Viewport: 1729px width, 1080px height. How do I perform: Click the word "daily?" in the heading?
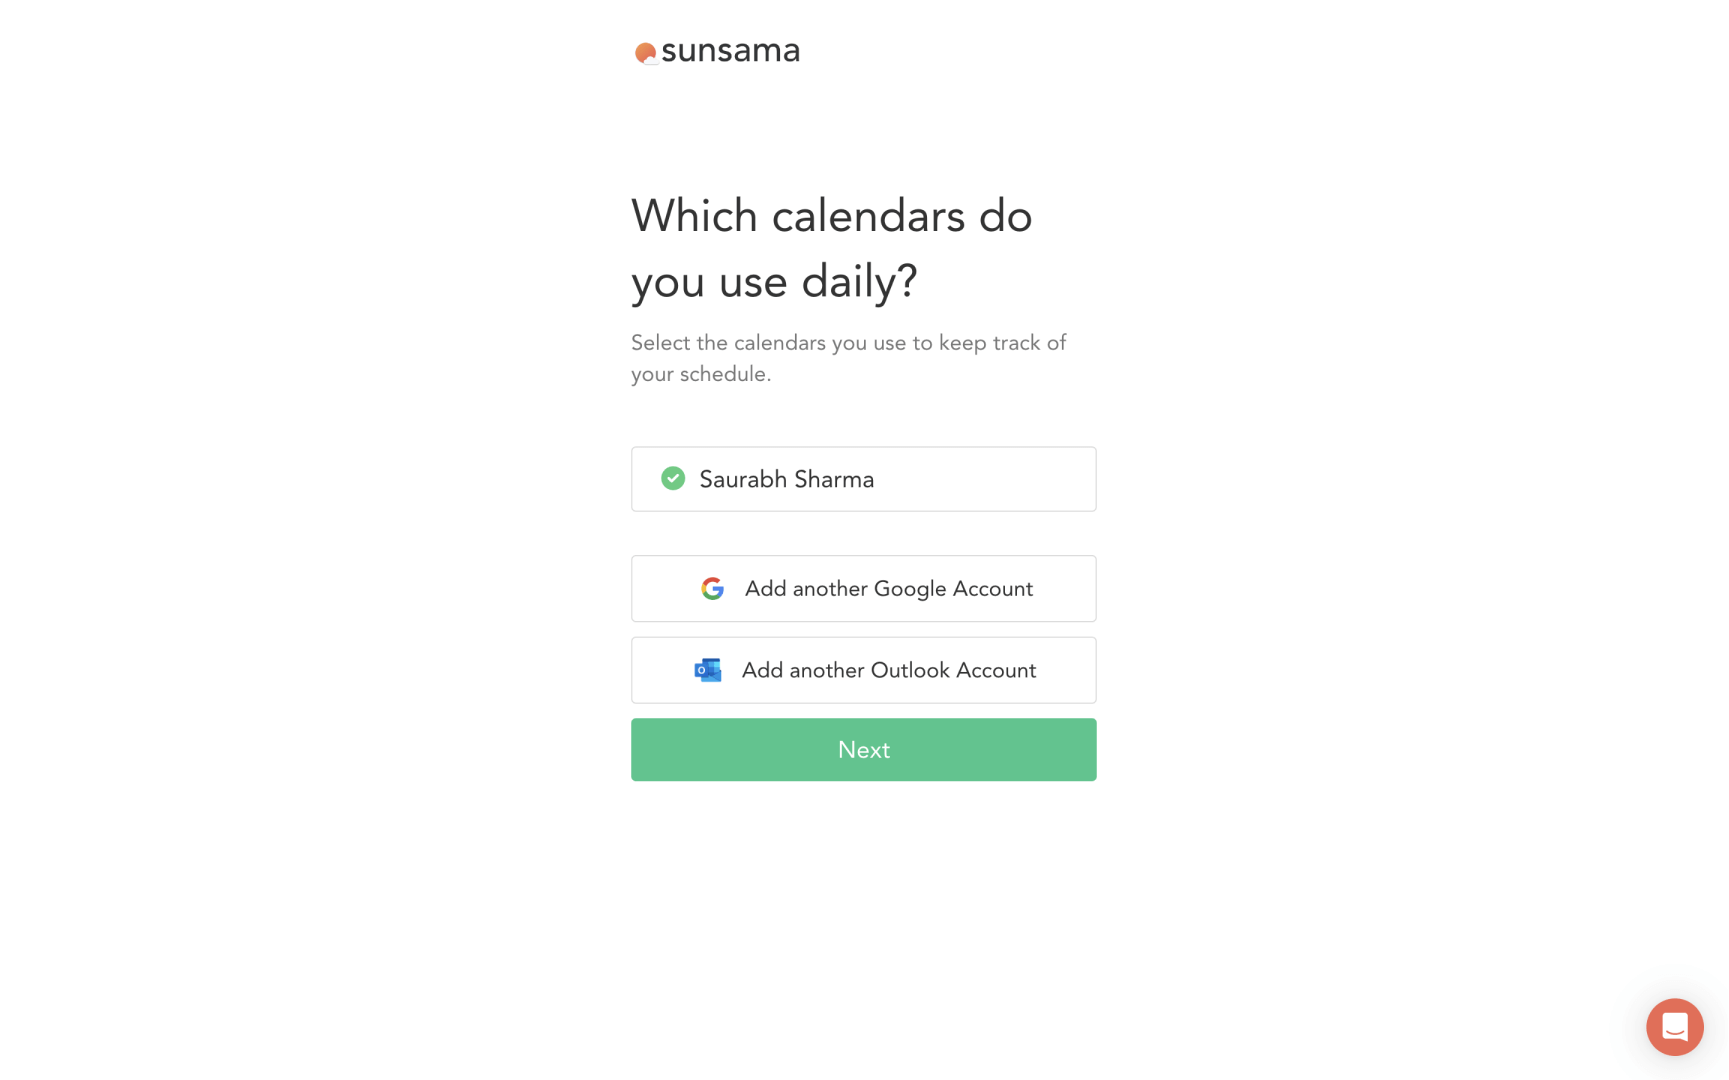(x=859, y=281)
